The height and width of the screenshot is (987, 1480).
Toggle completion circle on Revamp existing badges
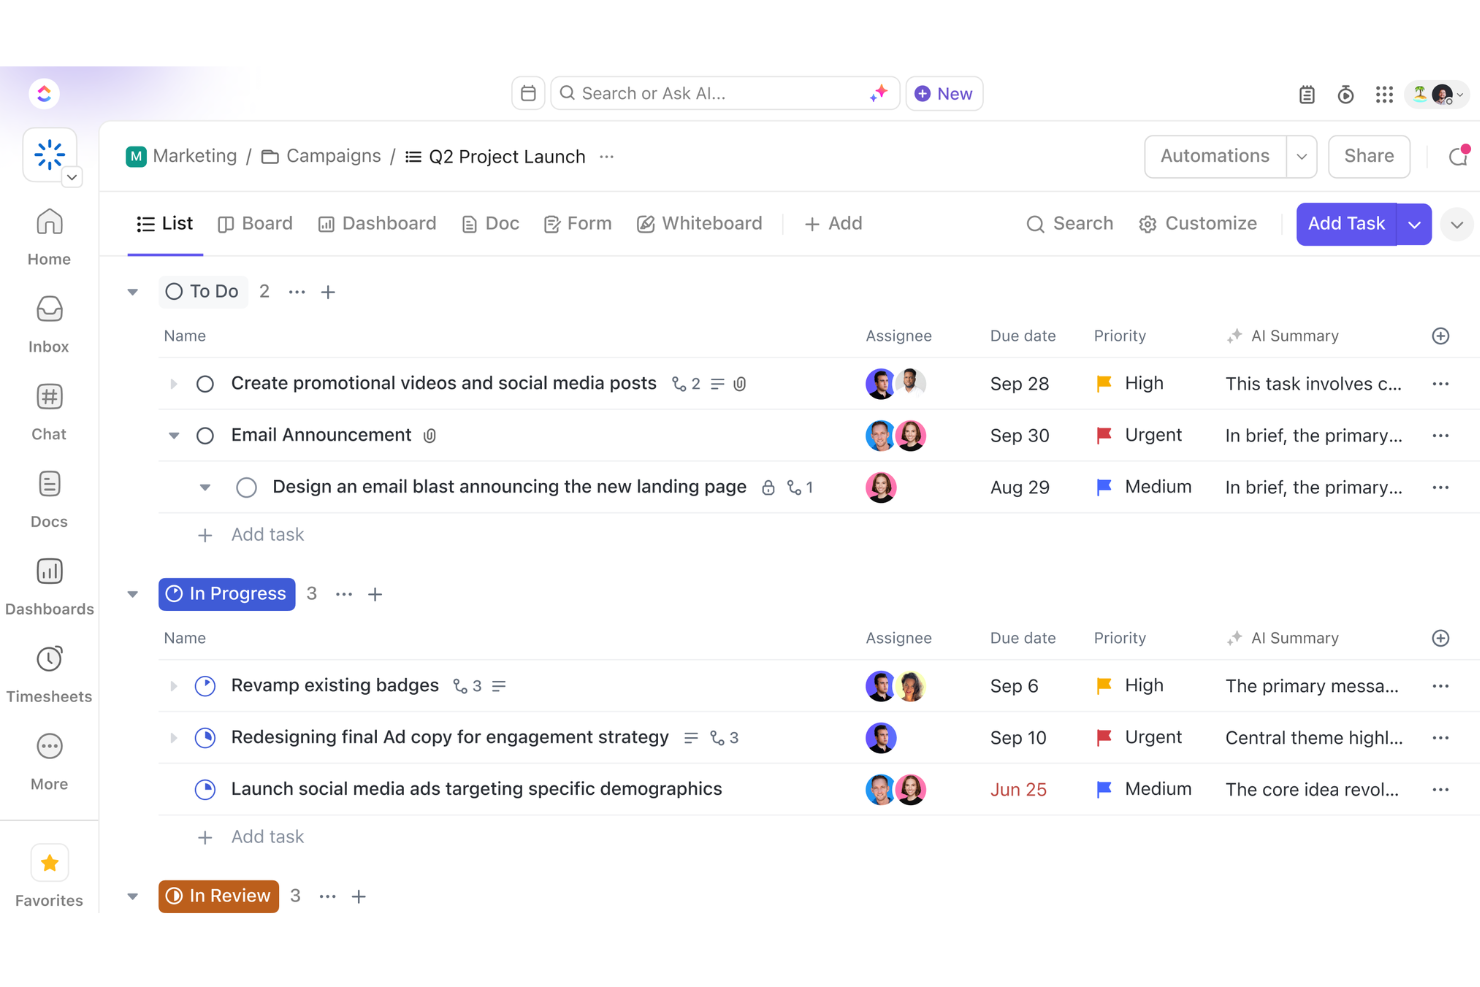tap(205, 686)
